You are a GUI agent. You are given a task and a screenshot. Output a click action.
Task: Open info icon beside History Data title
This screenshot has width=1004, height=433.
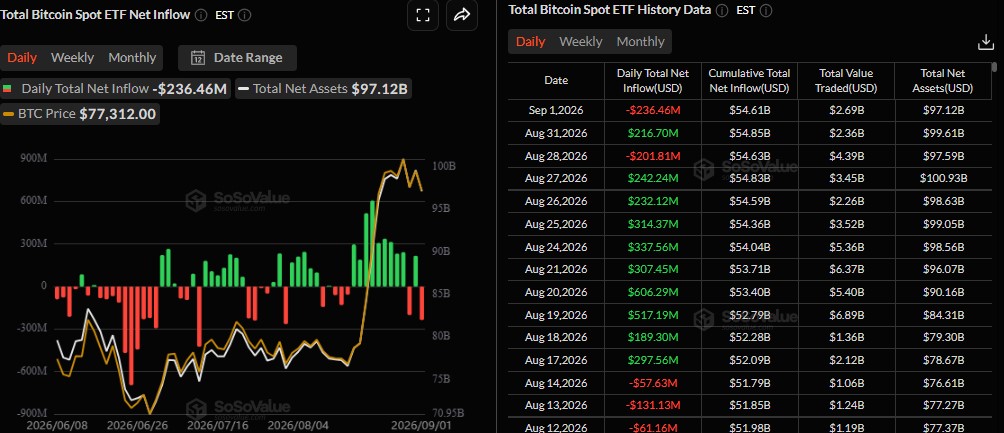[x=722, y=10]
